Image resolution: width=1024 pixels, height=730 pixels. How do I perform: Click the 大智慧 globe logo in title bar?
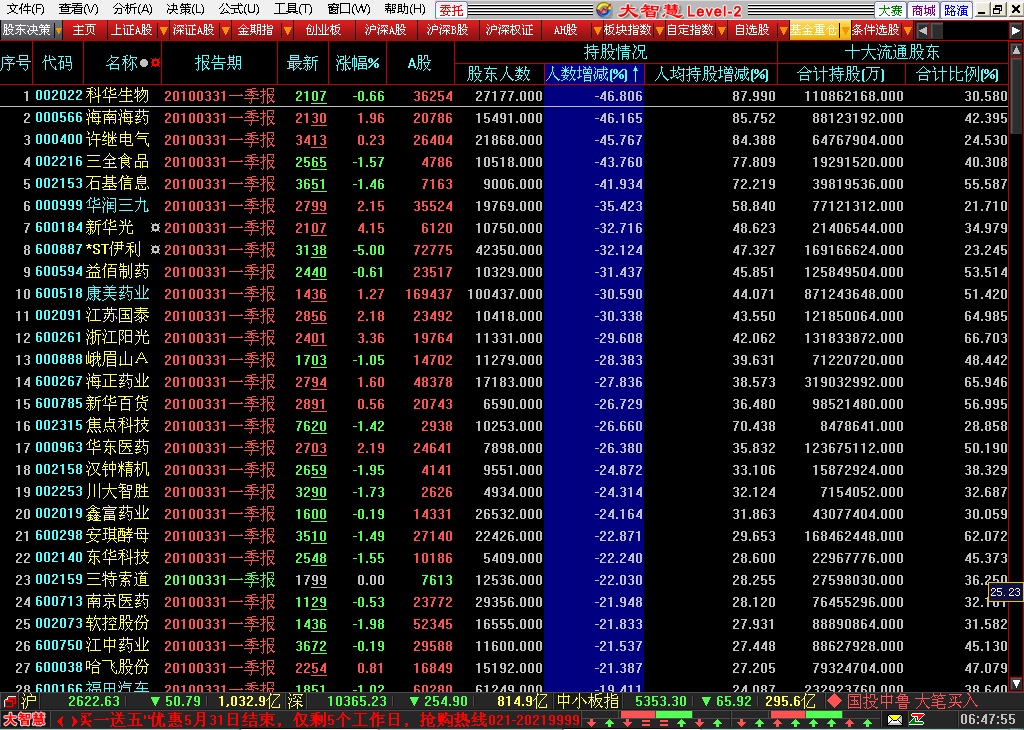604,10
